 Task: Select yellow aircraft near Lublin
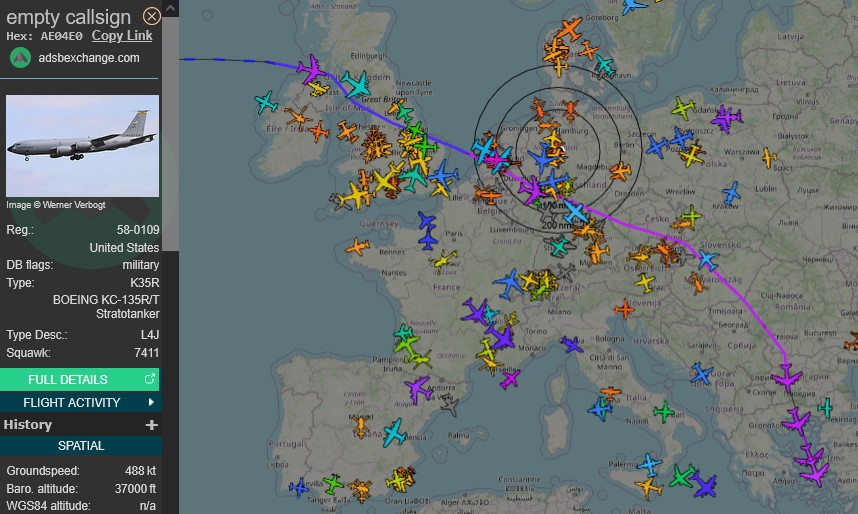click(x=768, y=158)
